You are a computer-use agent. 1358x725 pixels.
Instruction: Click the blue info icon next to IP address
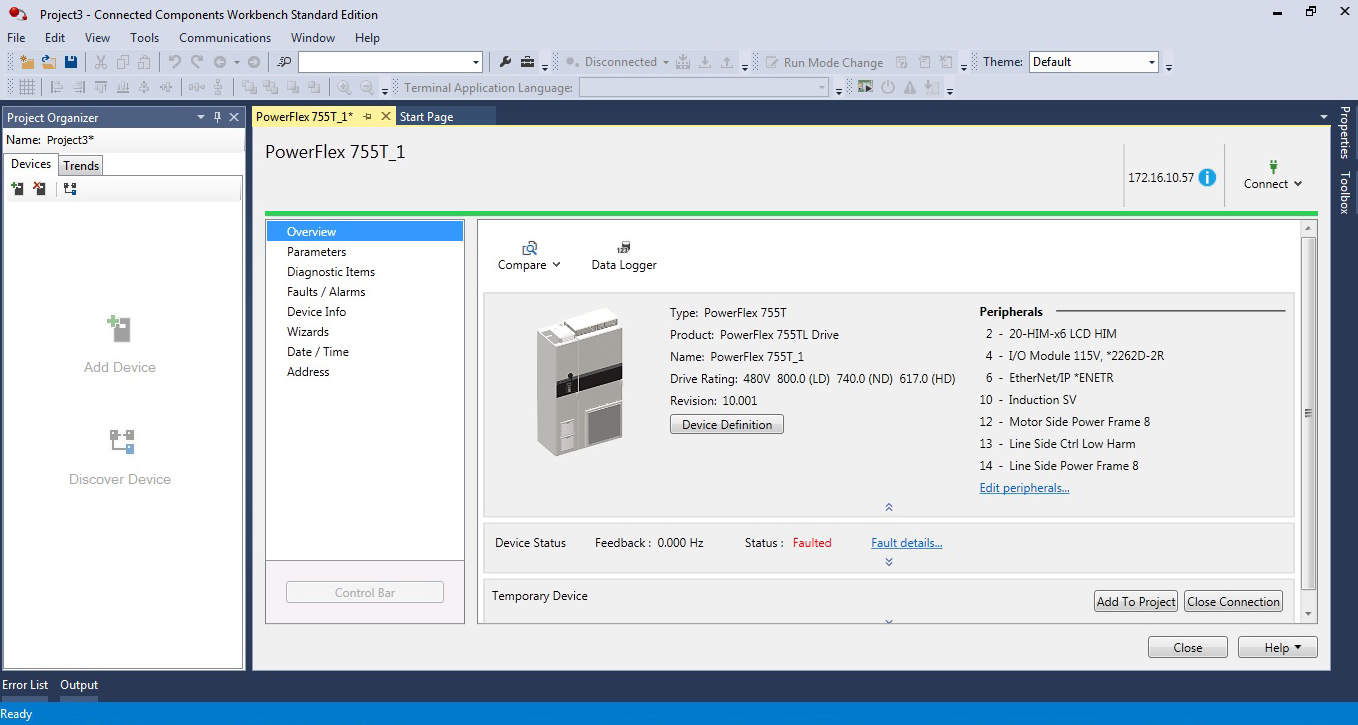(x=1207, y=177)
